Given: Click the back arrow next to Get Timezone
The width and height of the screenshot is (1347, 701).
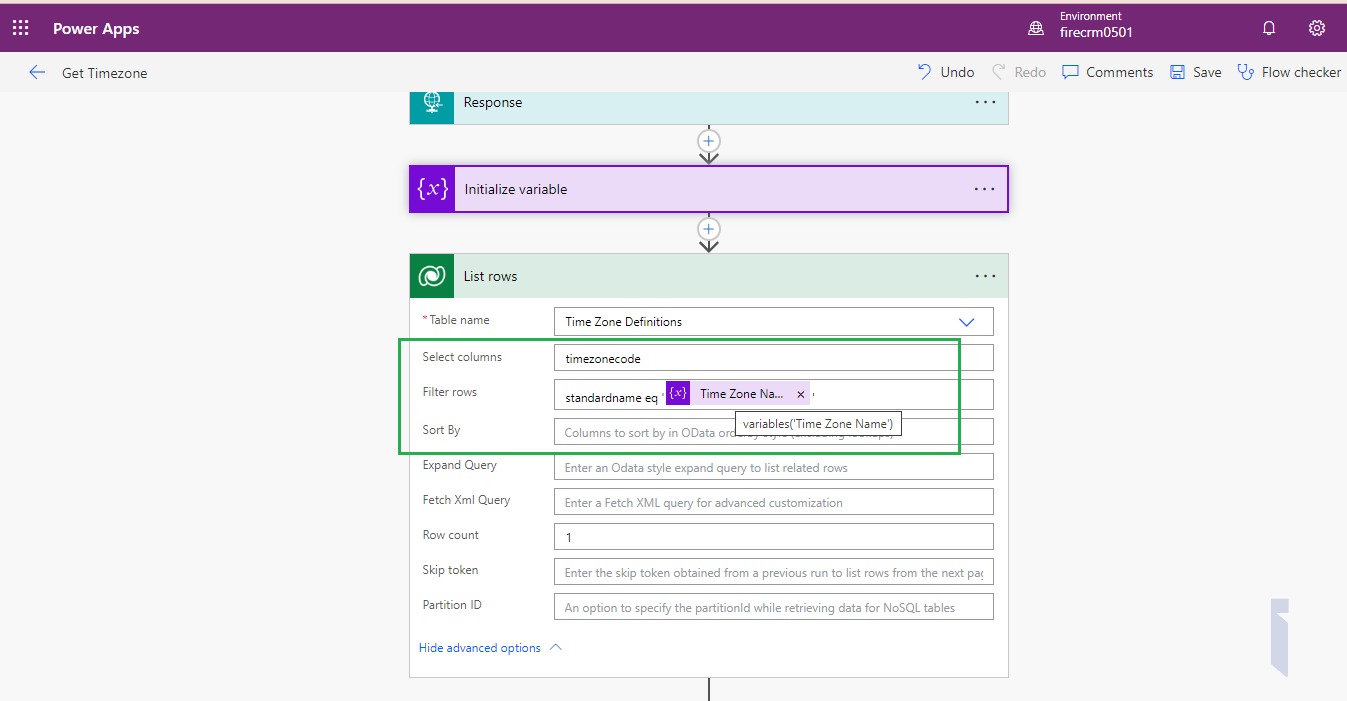Looking at the screenshot, I should 36,71.
